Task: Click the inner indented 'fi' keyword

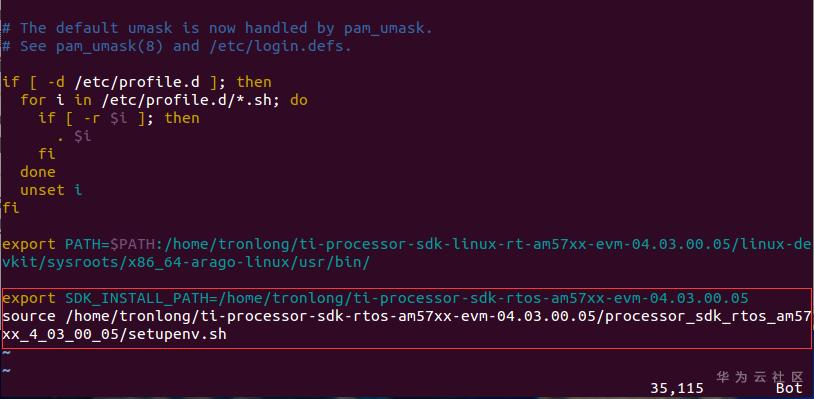Action: [x=46, y=154]
